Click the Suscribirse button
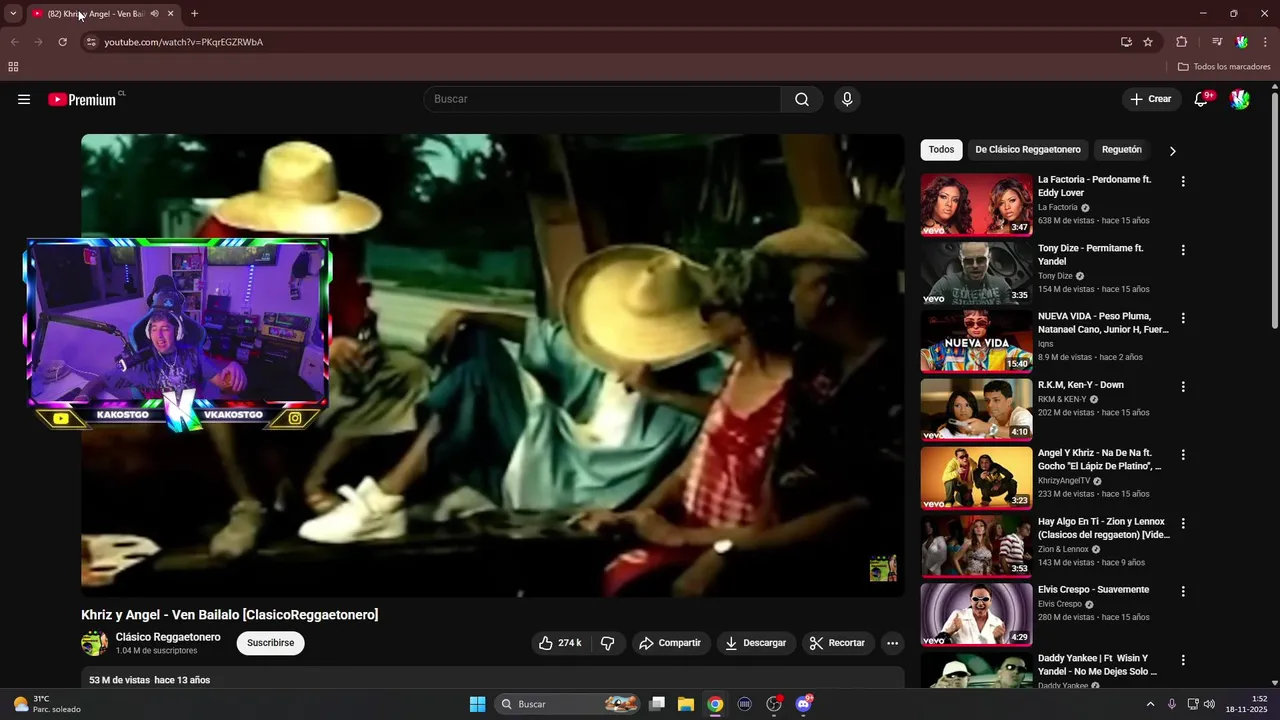The image size is (1280, 720). (x=270, y=643)
